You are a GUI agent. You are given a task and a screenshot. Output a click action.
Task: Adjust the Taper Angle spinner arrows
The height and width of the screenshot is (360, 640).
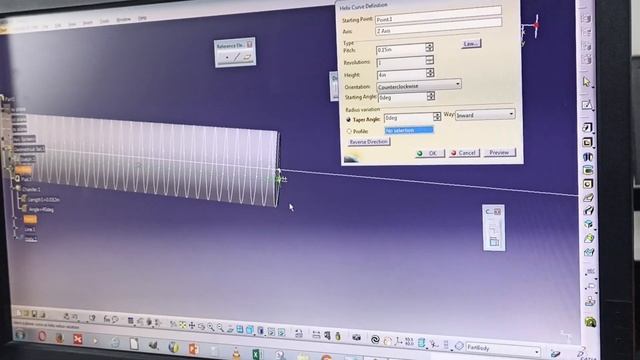pyautogui.click(x=437, y=116)
